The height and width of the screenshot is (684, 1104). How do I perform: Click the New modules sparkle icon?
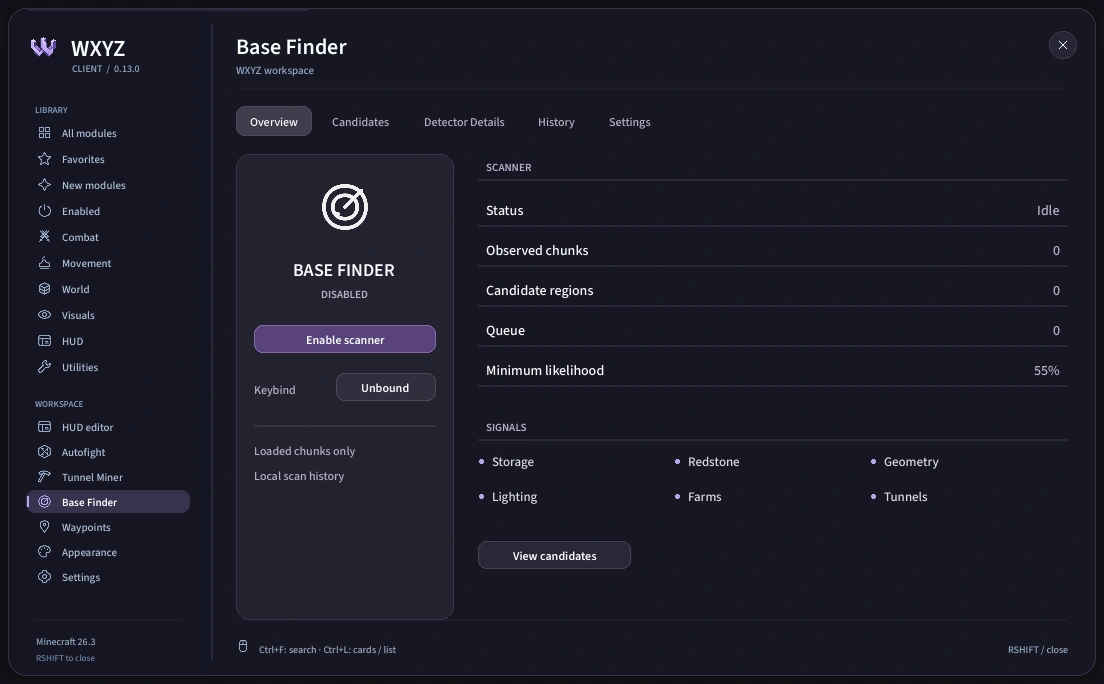44,185
